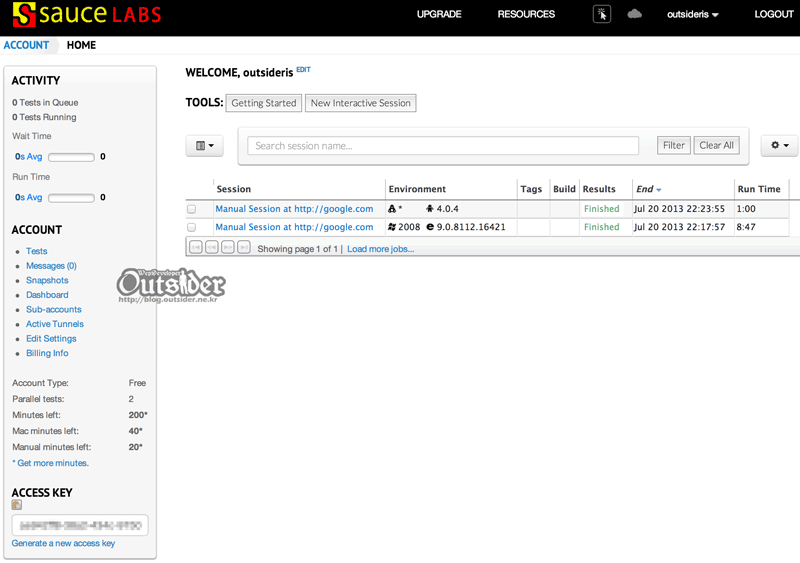The height and width of the screenshot is (563, 800).
Task: Open the Billing Info link
Action: pyautogui.click(x=47, y=353)
